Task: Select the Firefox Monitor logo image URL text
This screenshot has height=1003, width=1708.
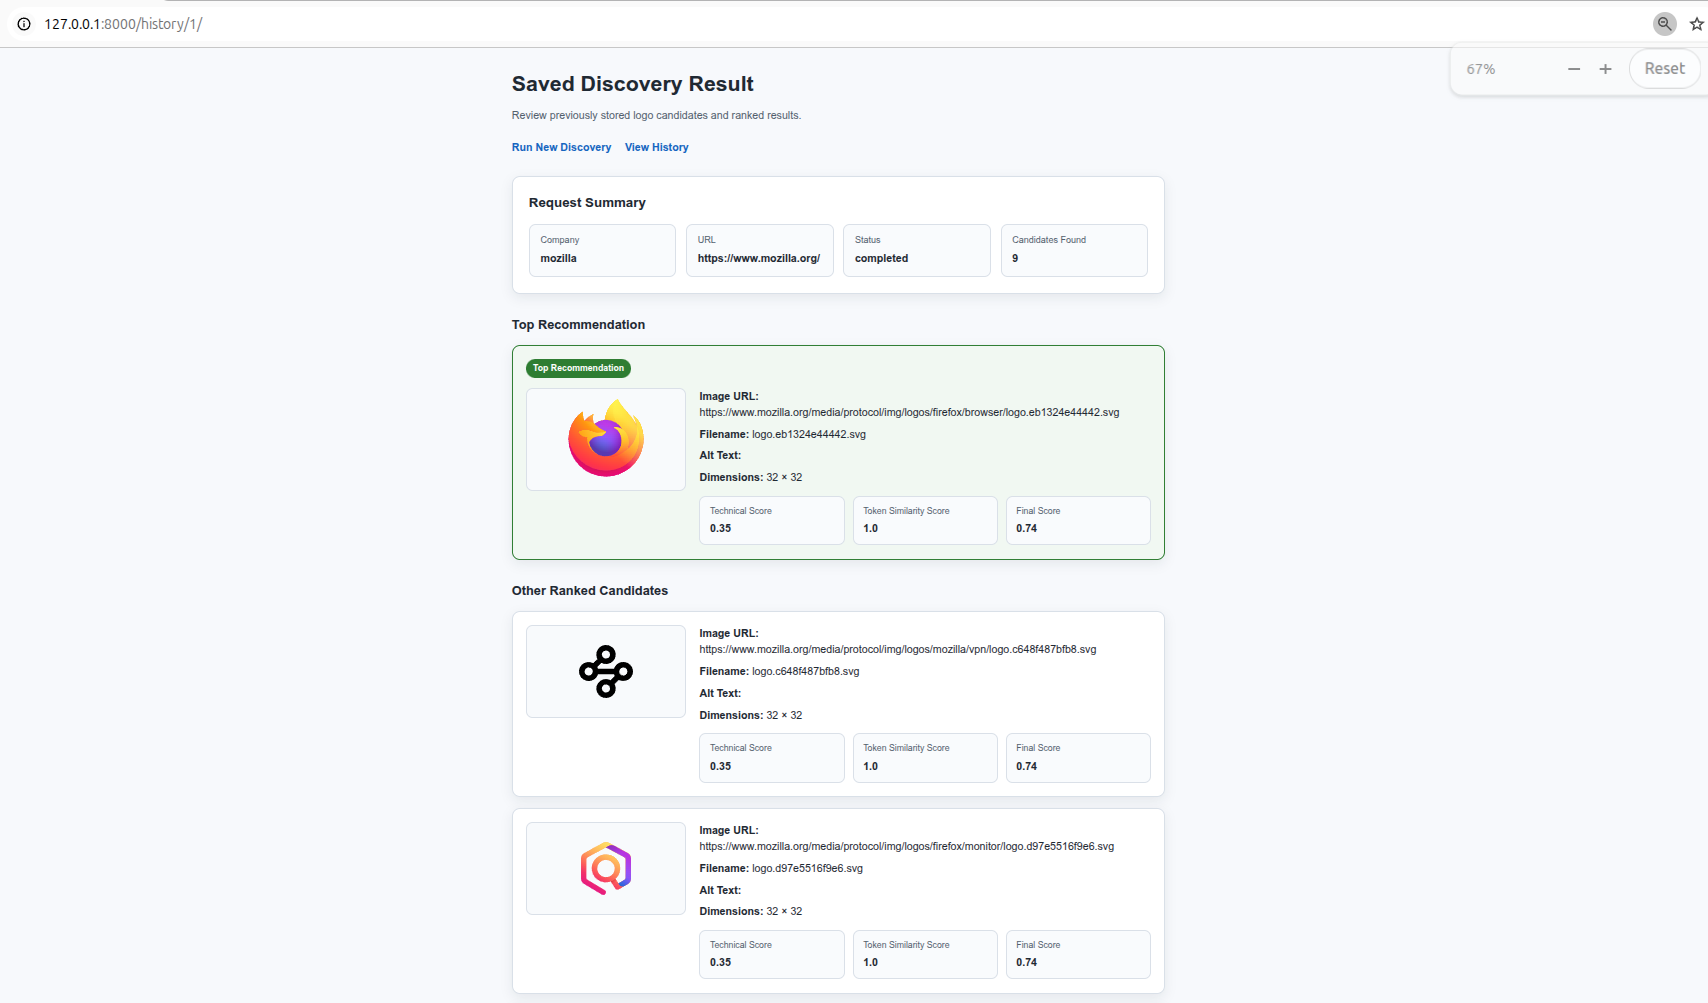Action: pyautogui.click(x=906, y=846)
